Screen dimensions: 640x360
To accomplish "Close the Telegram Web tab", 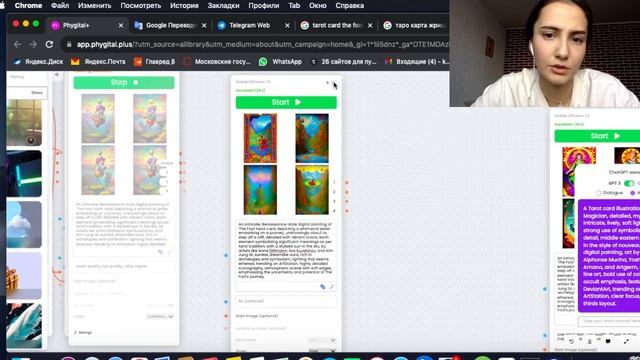I will 287,25.
